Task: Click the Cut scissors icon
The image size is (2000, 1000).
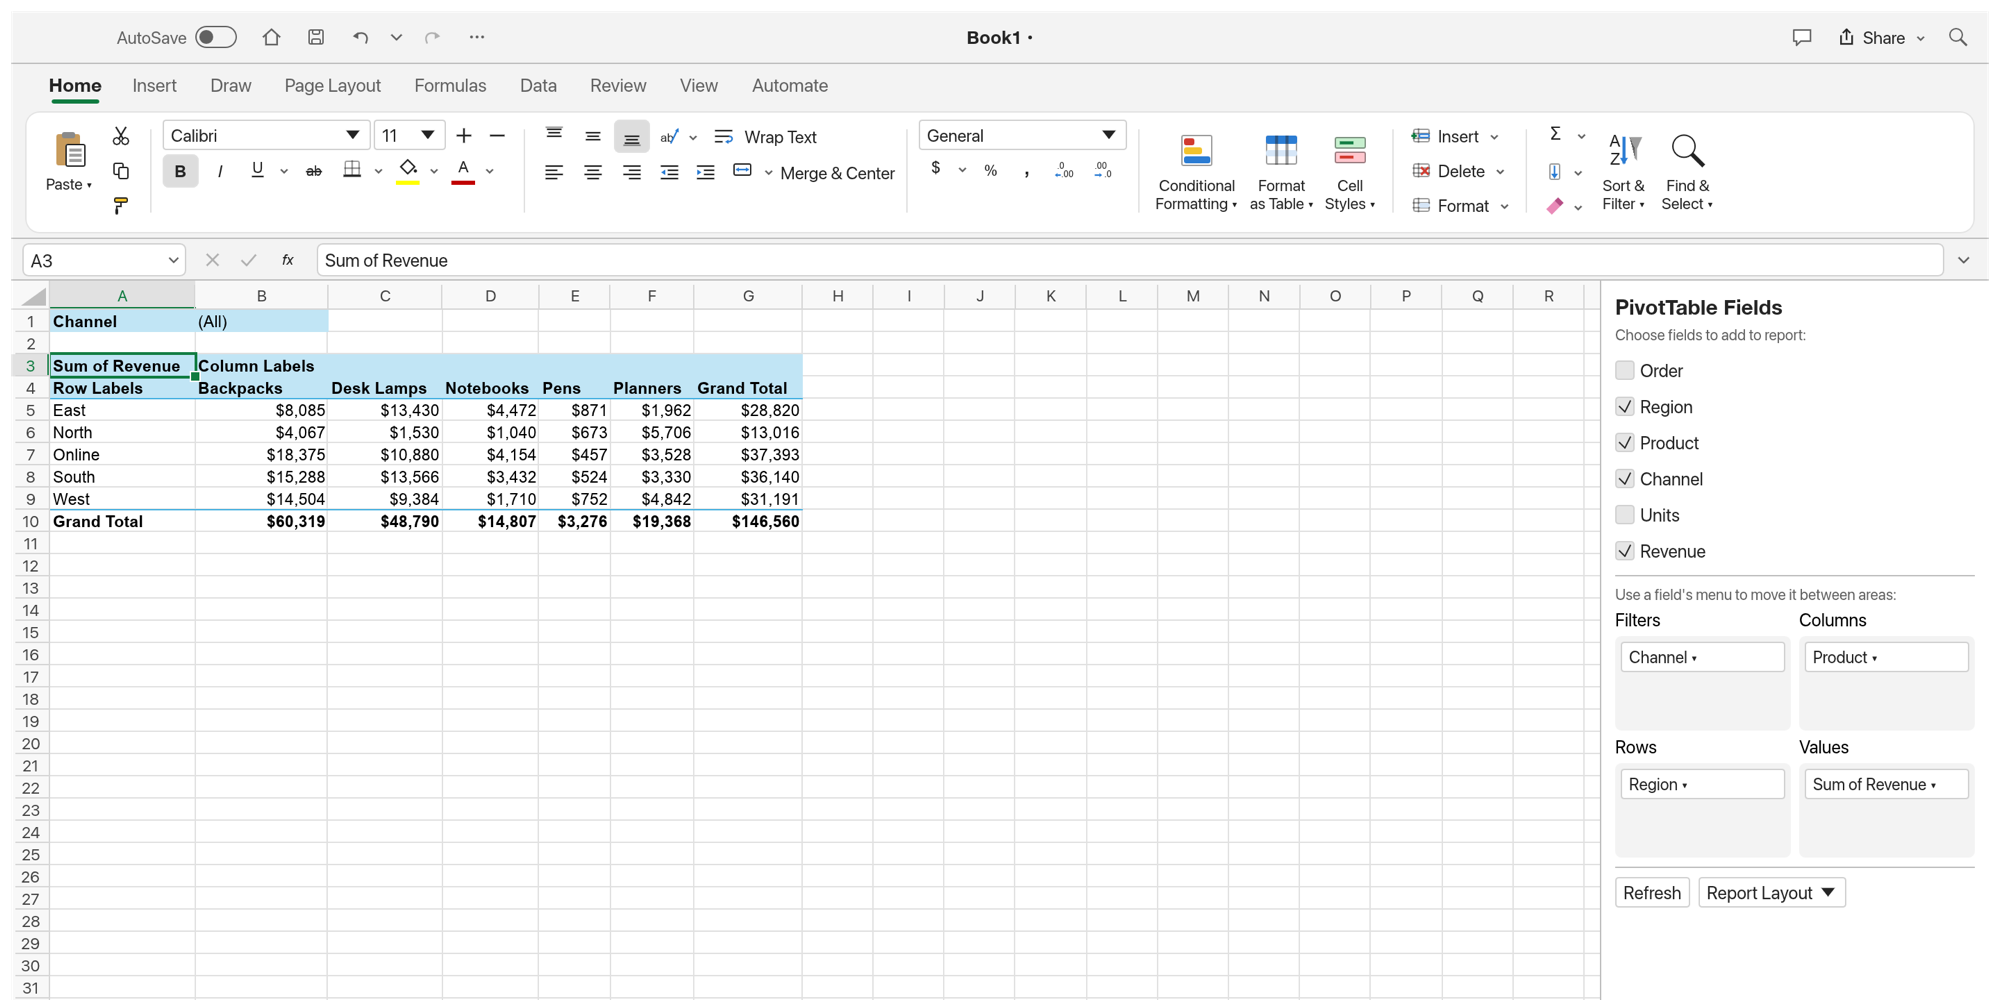Action: (x=121, y=136)
